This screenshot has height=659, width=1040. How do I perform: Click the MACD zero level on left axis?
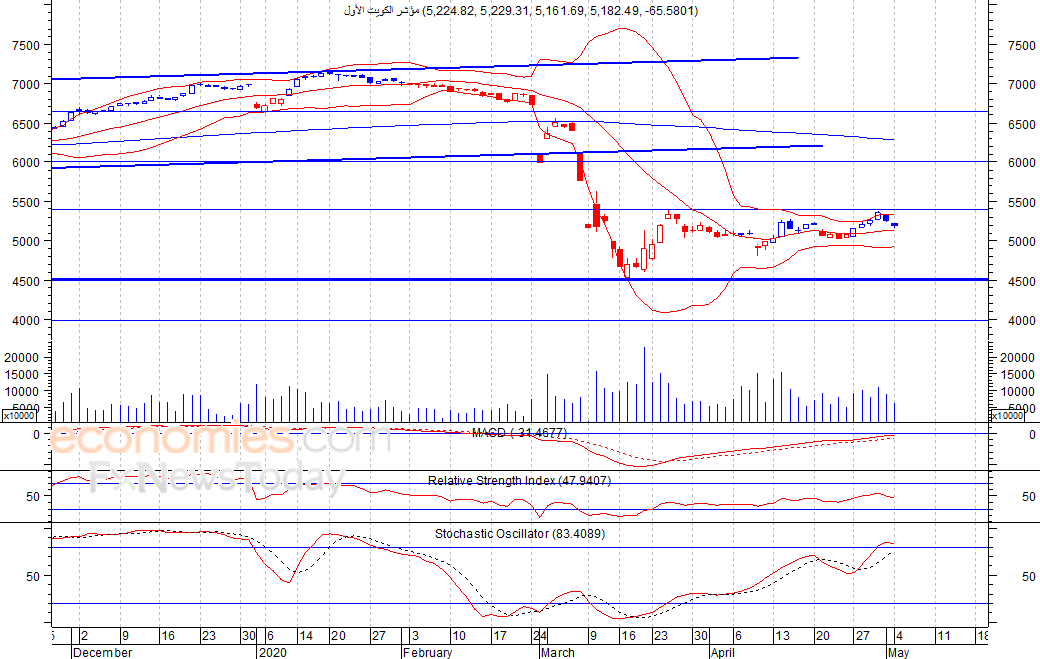pos(36,436)
